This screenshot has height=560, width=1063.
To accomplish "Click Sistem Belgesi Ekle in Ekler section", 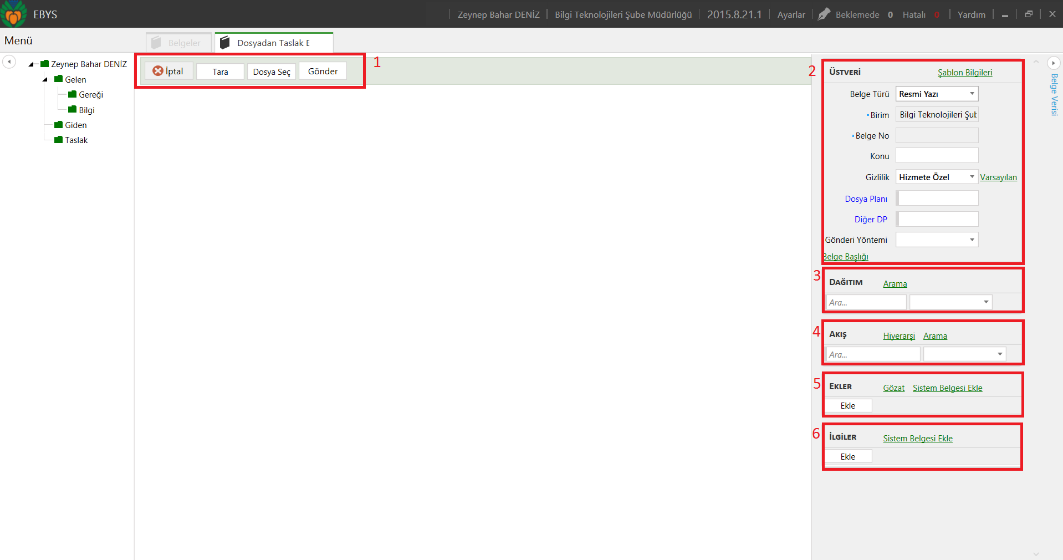I will [947, 388].
